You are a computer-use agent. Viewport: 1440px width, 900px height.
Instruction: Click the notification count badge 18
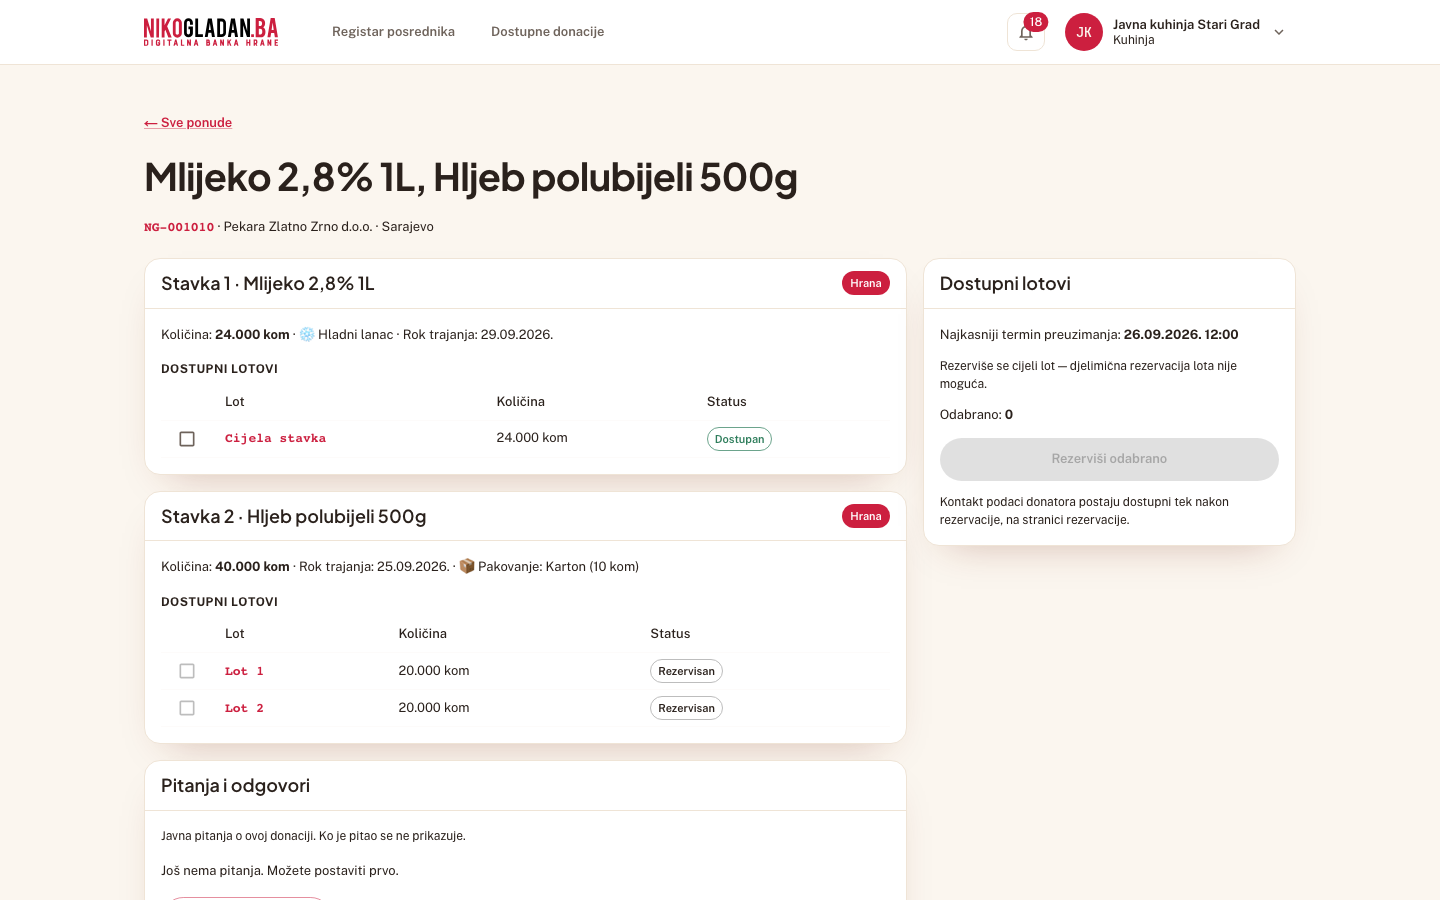point(1036,22)
